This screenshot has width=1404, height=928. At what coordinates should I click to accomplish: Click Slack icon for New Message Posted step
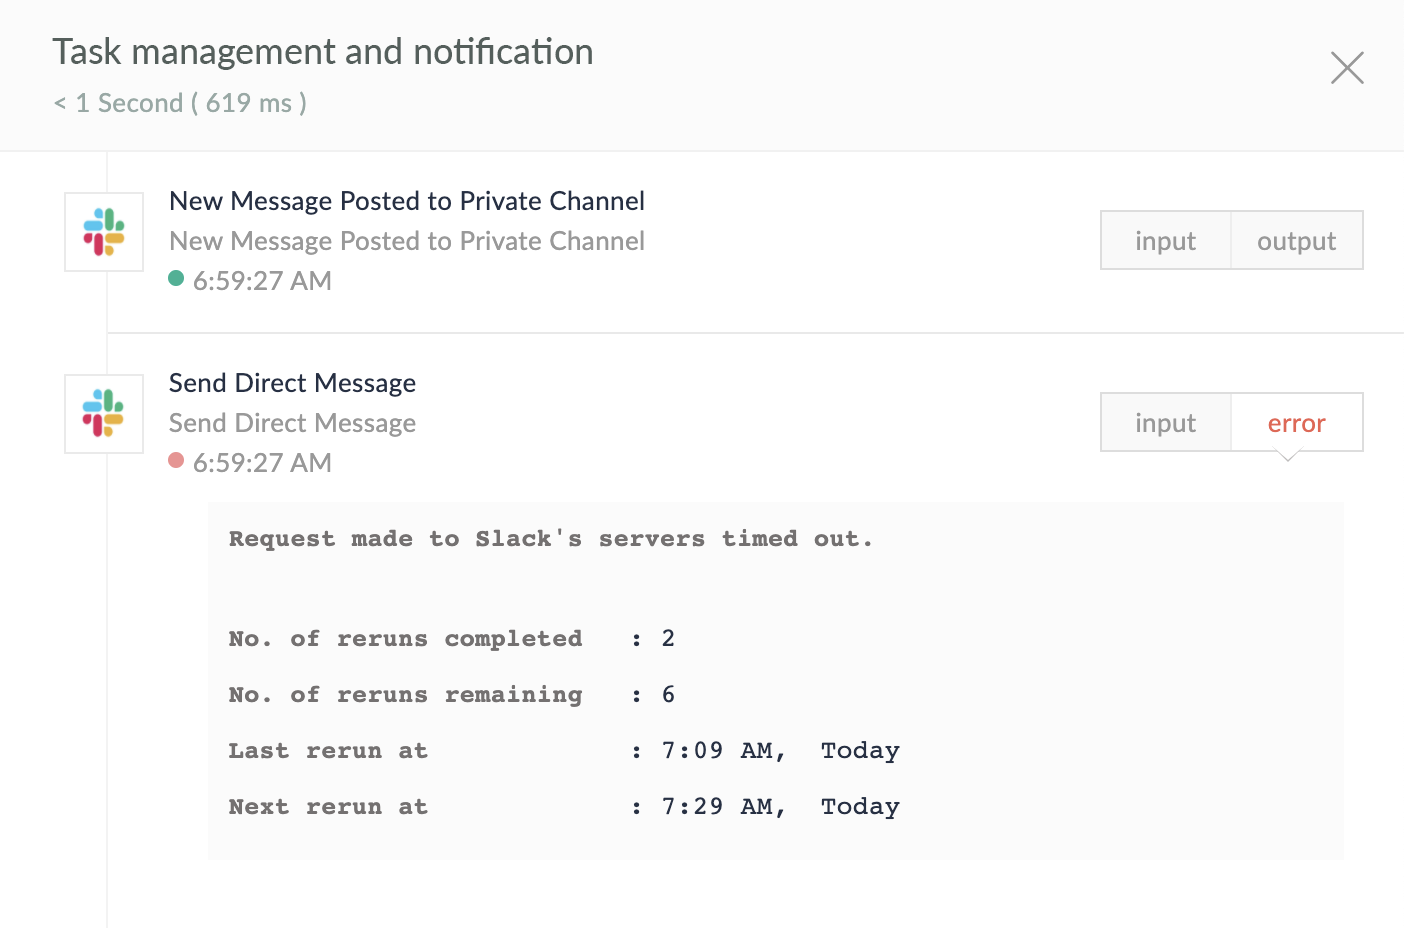[x=104, y=232]
